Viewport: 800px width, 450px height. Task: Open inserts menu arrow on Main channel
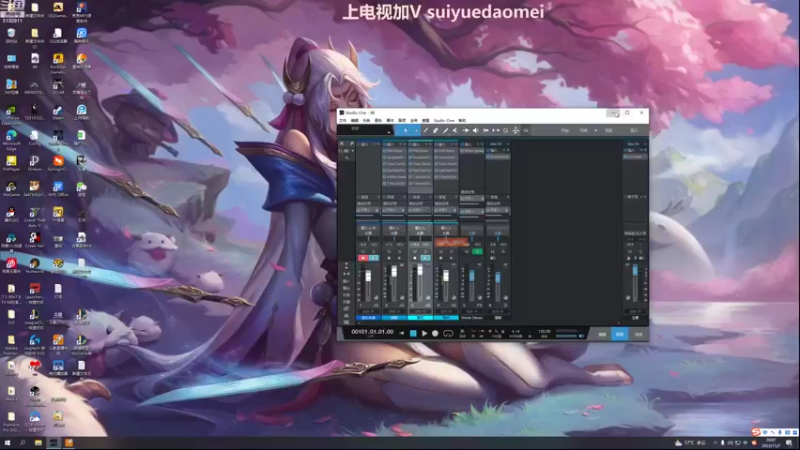(x=642, y=150)
